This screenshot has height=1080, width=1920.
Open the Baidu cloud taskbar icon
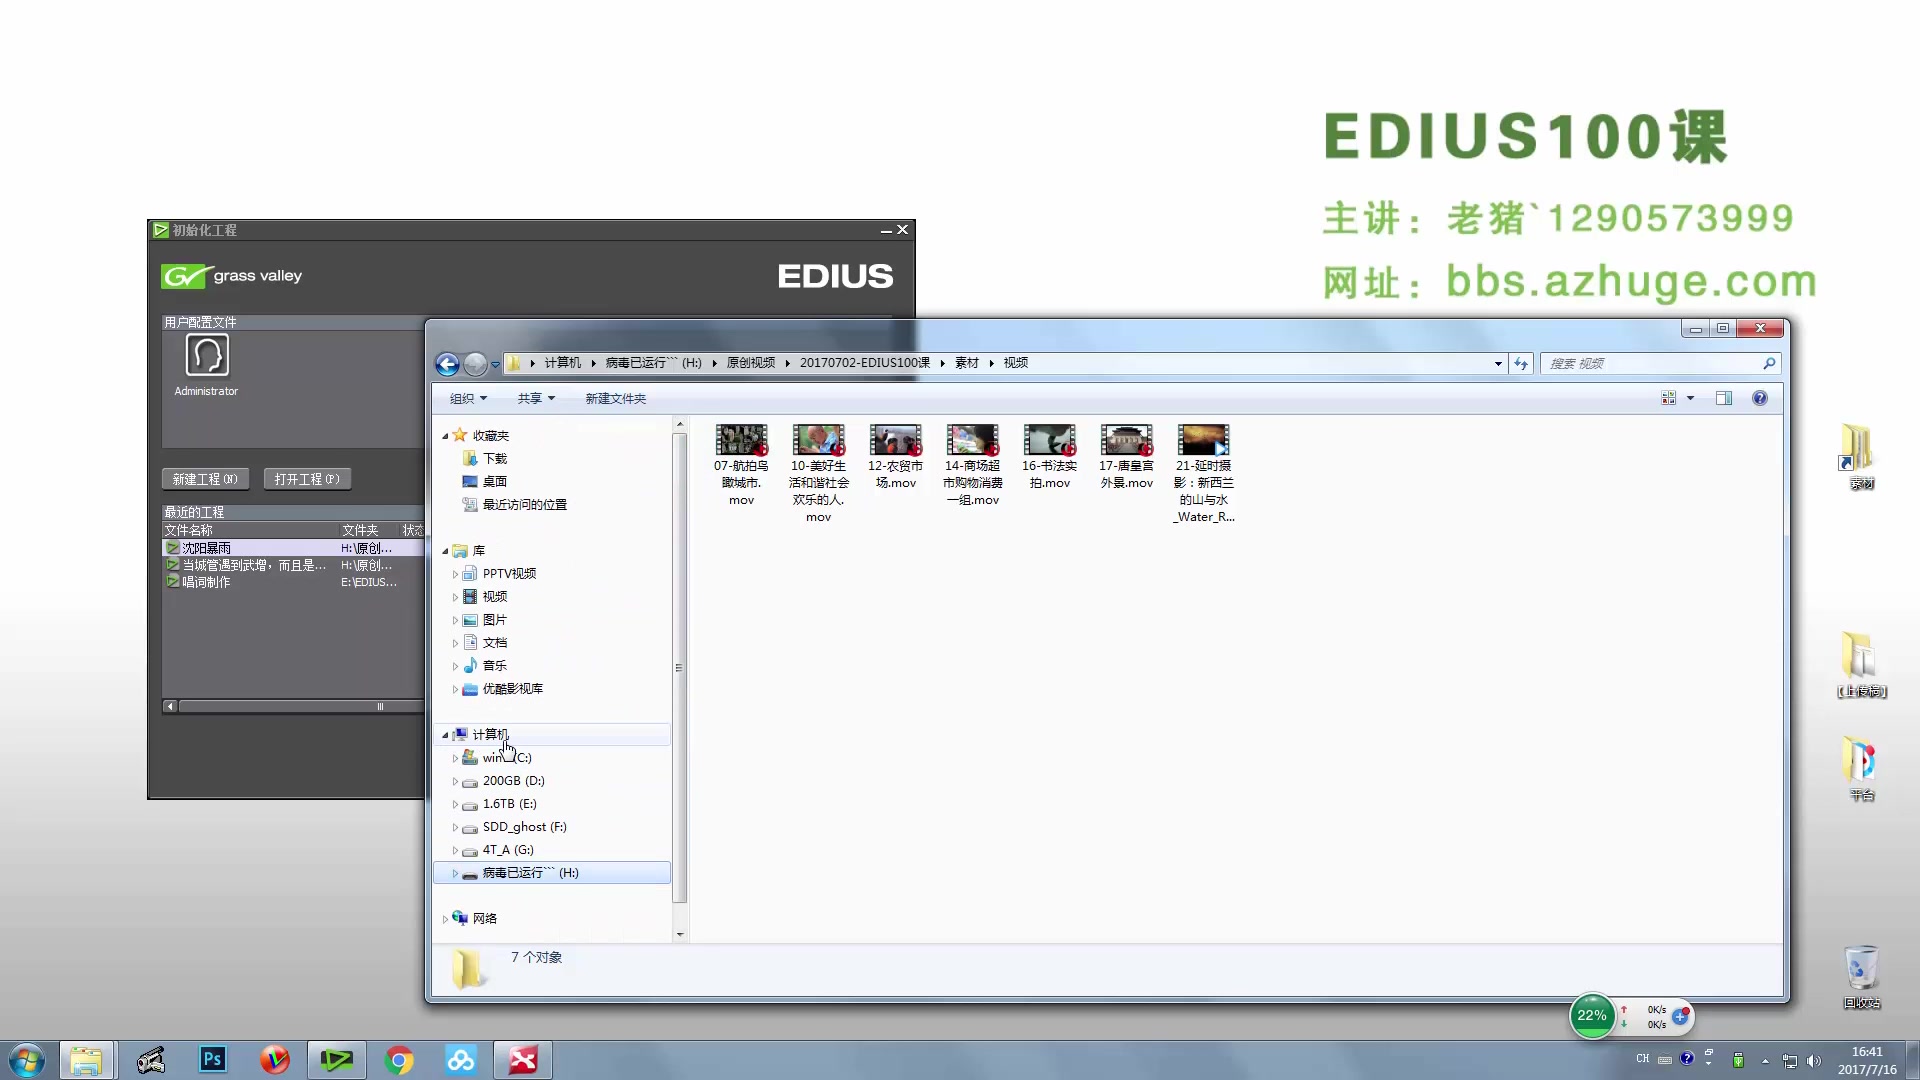(461, 1060)
